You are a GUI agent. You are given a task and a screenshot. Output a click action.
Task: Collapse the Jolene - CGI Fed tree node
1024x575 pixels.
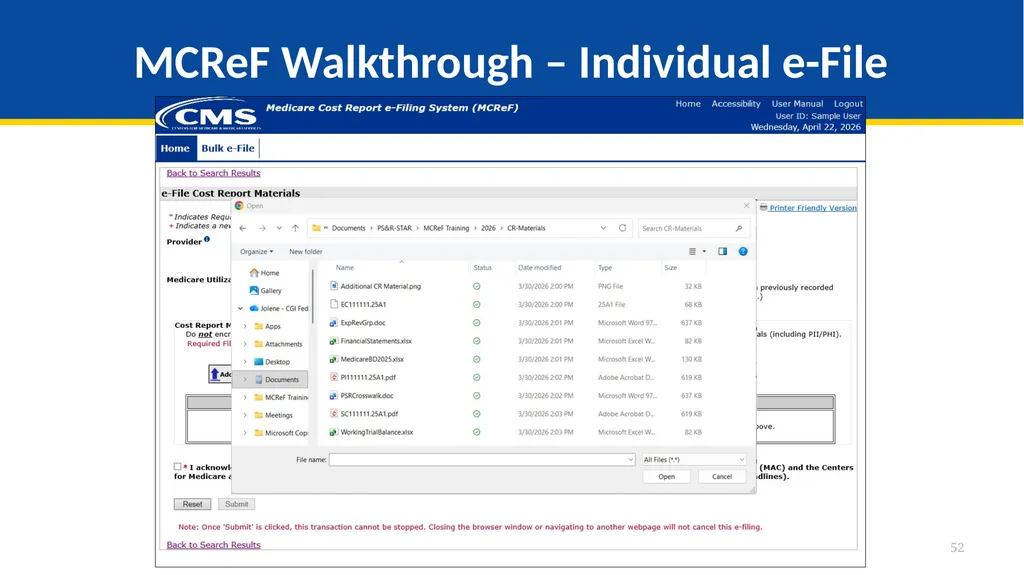pyautogui.click(x=240, y=308)
